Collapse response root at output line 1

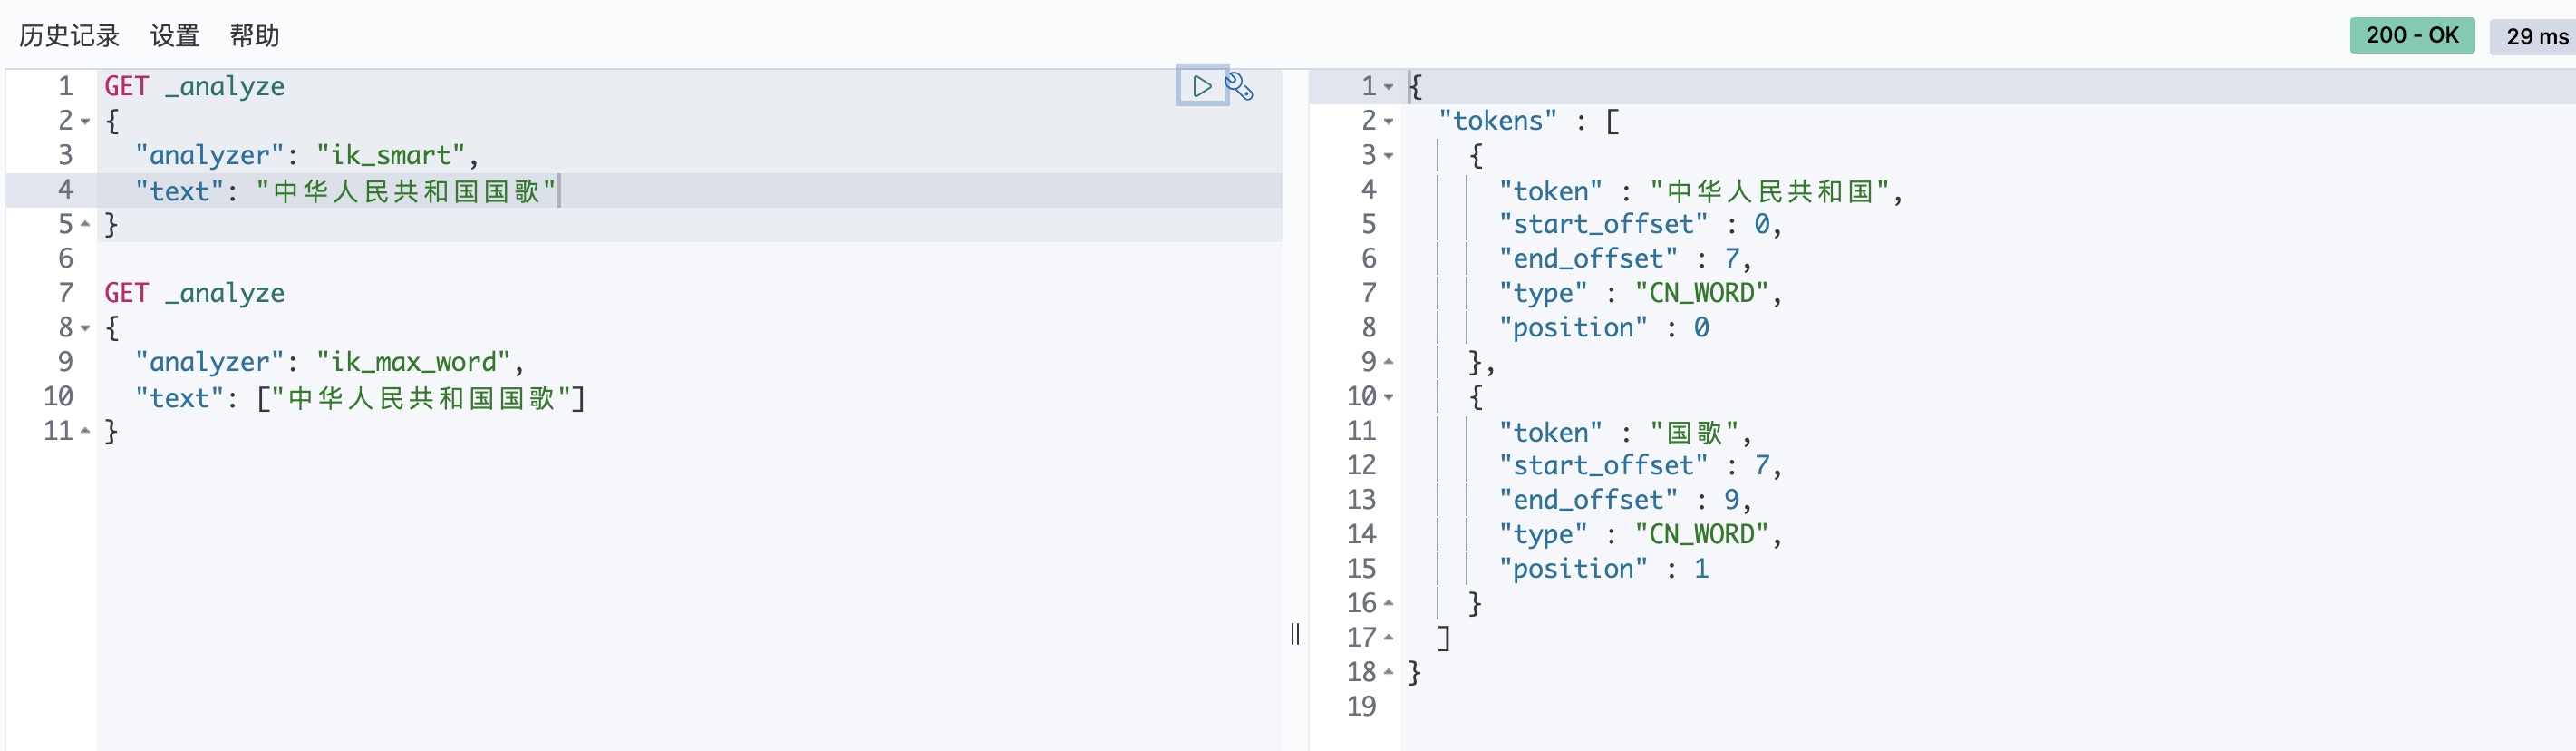click(x=1388, y=87)
